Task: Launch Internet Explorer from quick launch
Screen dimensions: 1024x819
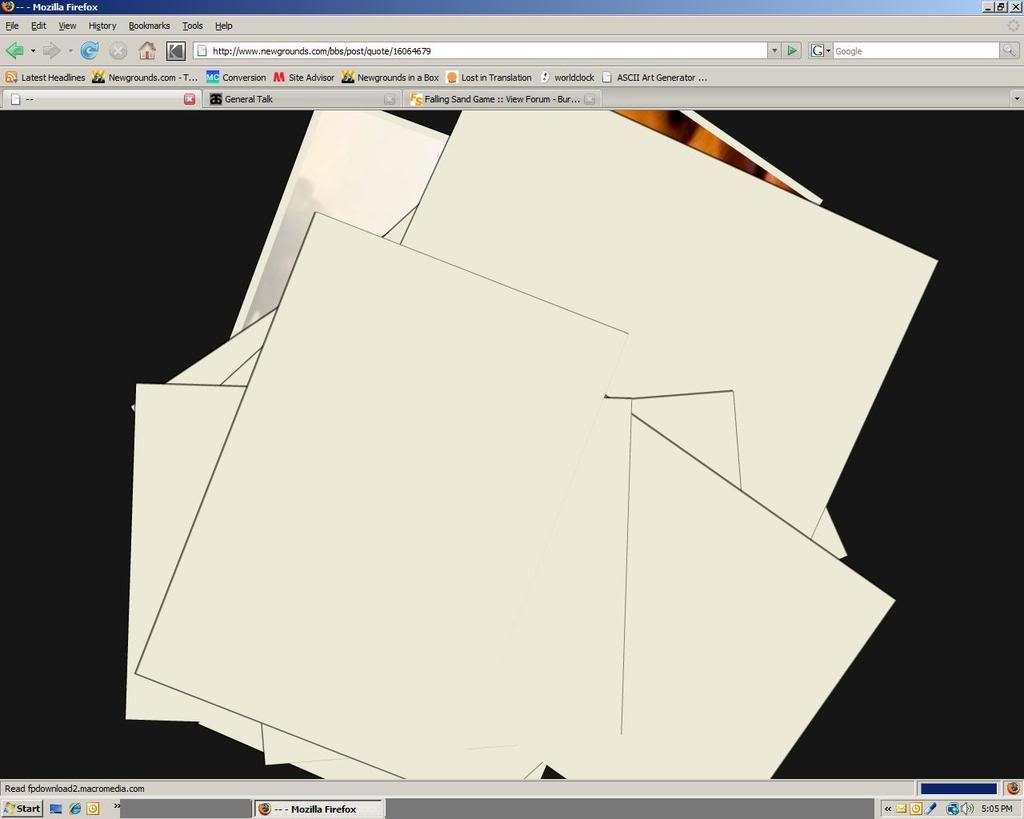Action: tap(75, 808)
